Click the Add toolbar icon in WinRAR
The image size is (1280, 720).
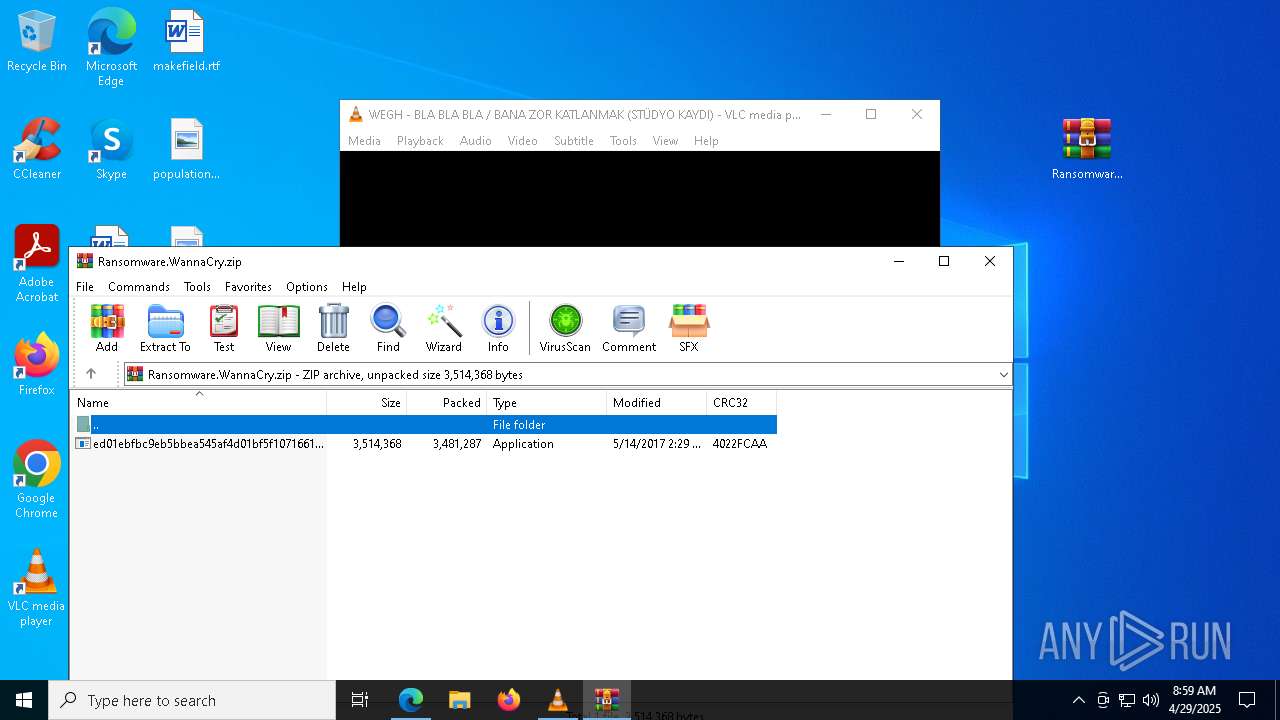coord(106,329)
